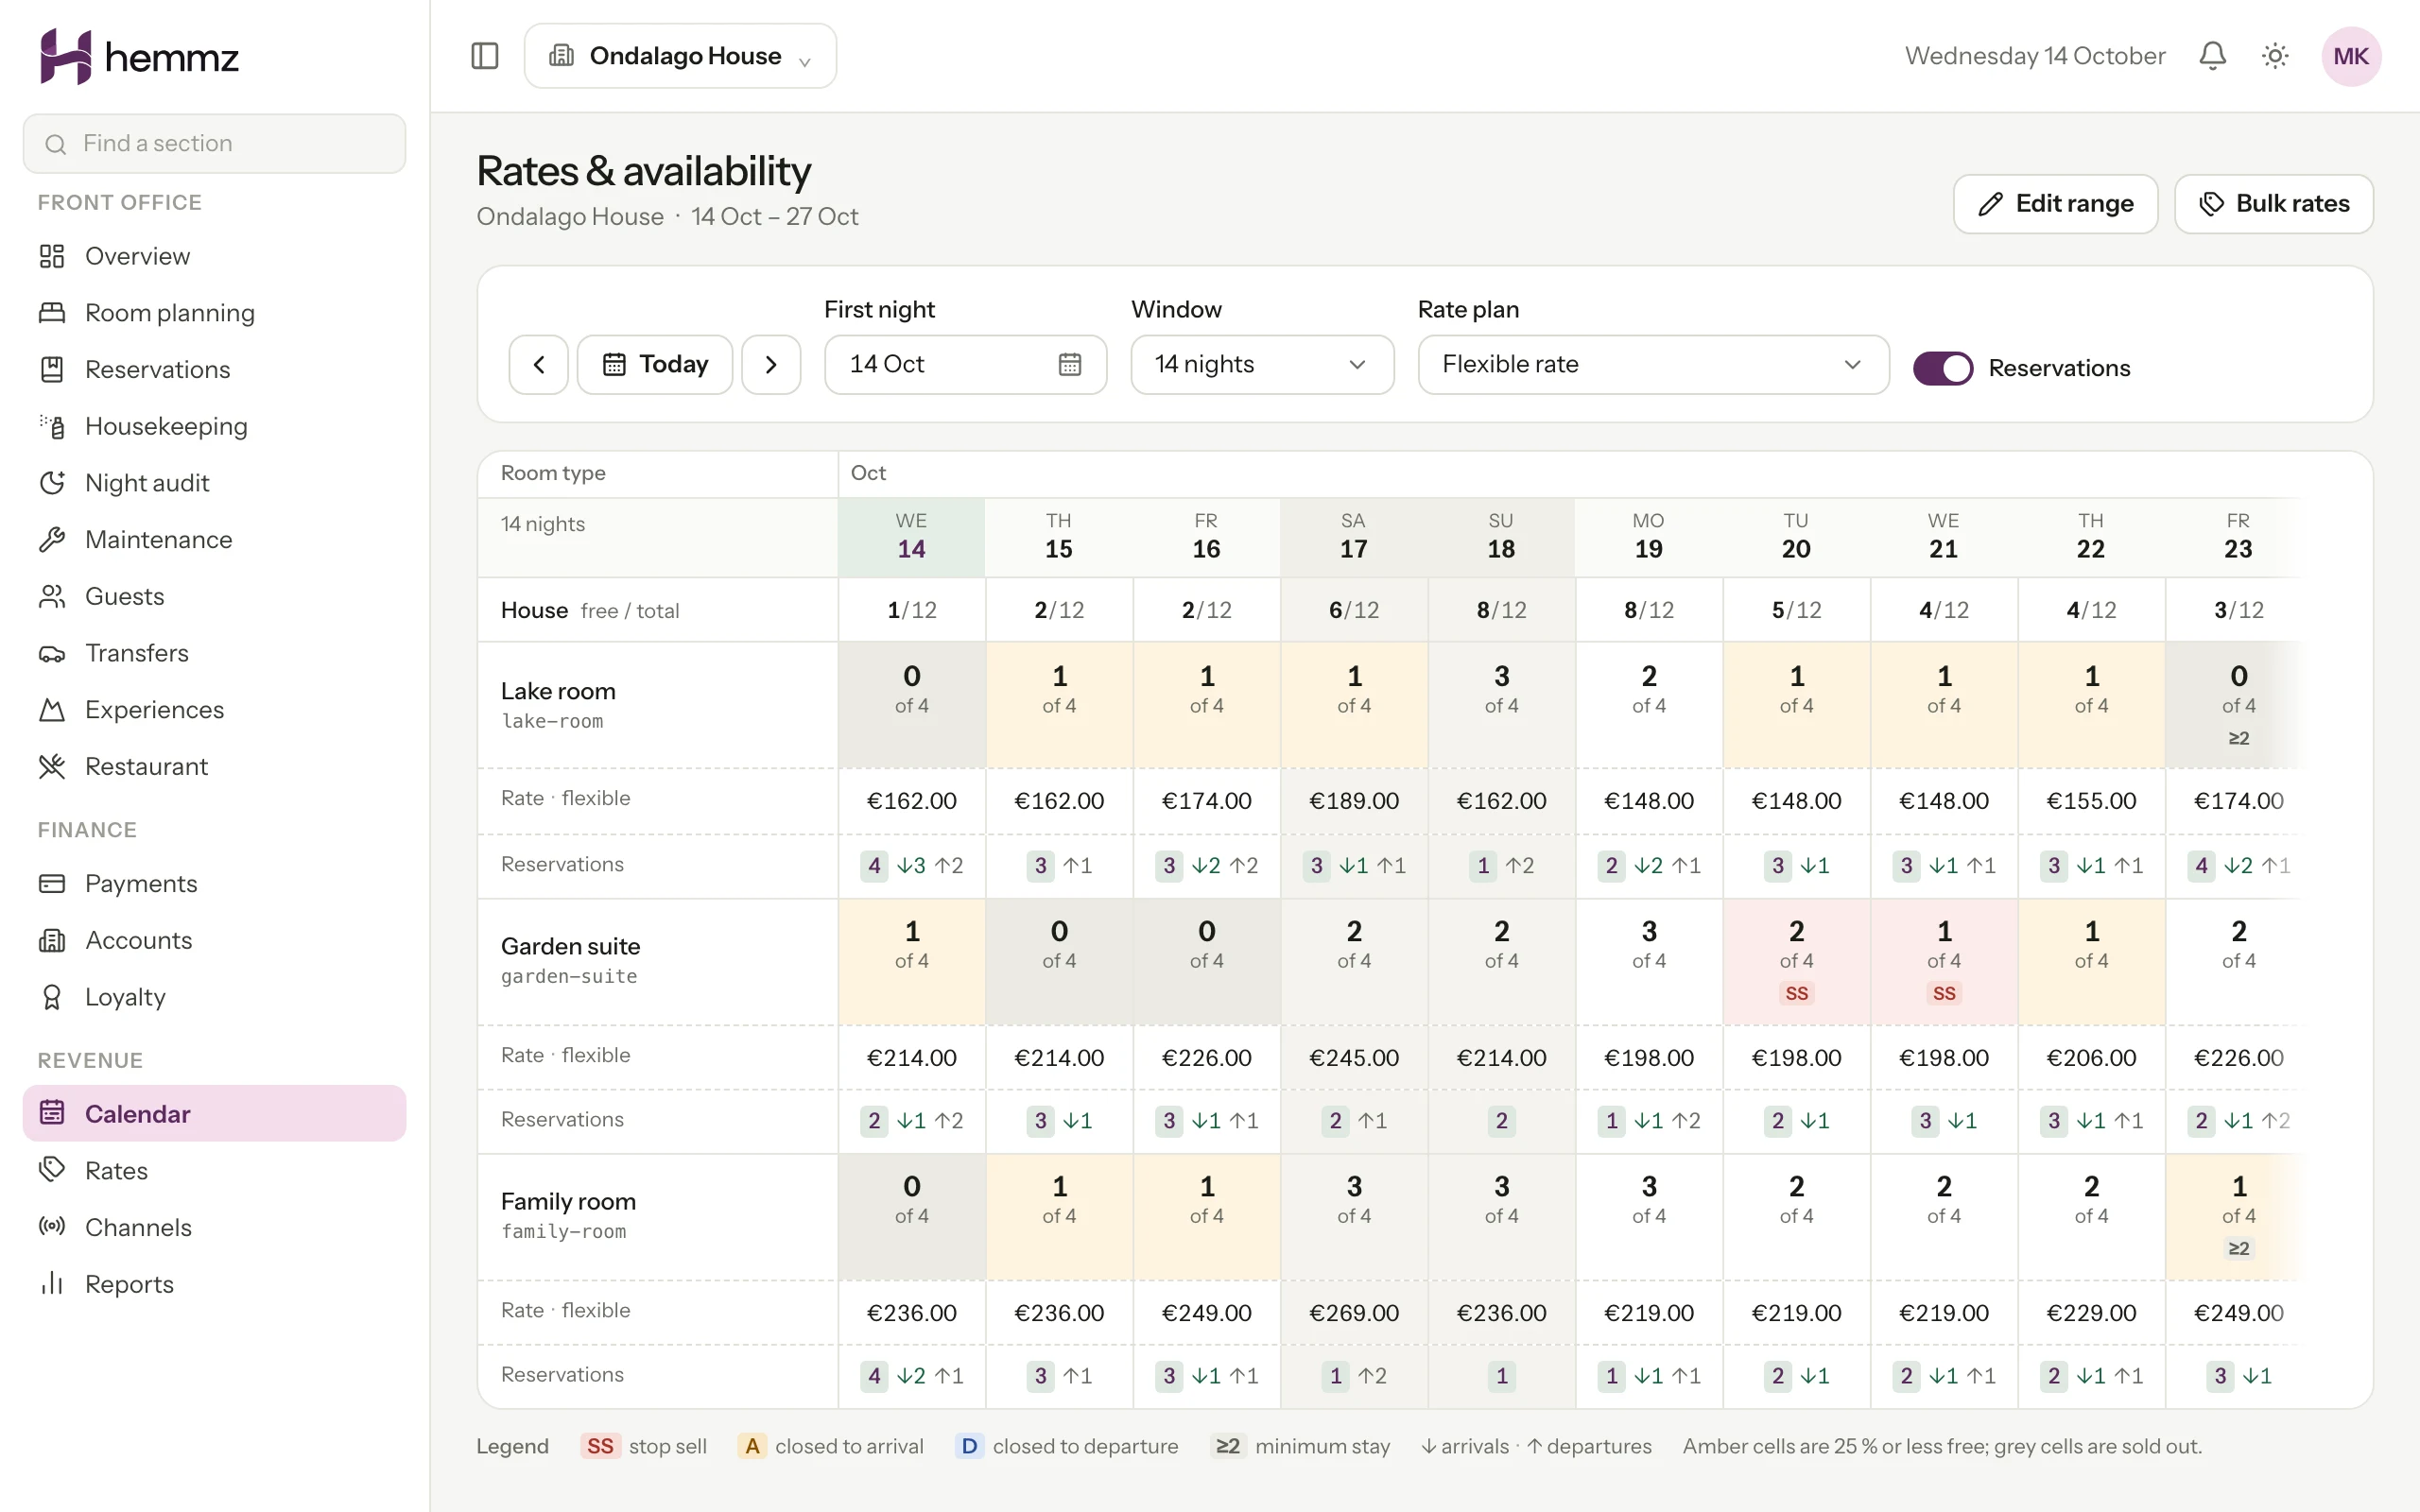Click Lake room availability cell for 18 Oct
The width and height of the screenshot is (2420, 1512).
pyautogui.click(x=1501, y=705)
